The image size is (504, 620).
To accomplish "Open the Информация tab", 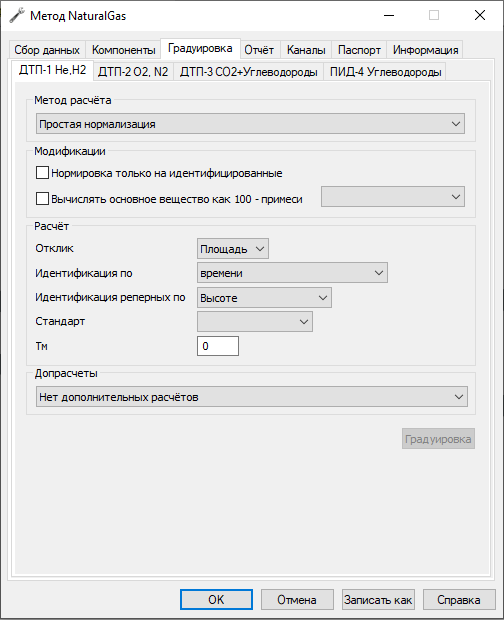I will 425,50.
